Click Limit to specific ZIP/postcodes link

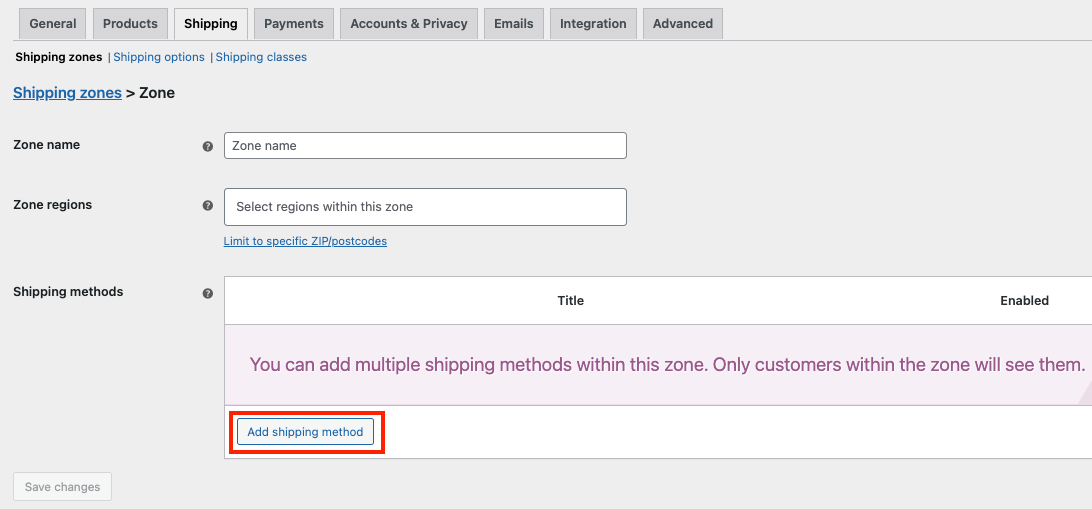305,241
